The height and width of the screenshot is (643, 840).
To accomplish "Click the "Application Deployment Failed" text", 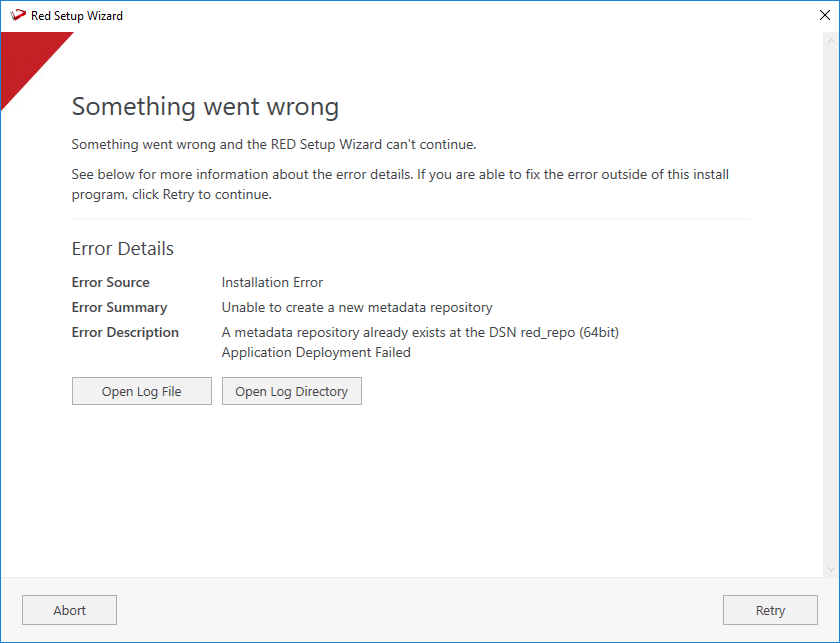I will (x=316, y=352).
